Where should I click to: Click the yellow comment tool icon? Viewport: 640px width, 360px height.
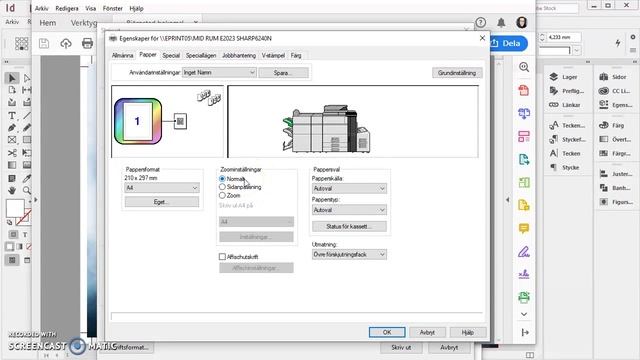click(524, 229)
